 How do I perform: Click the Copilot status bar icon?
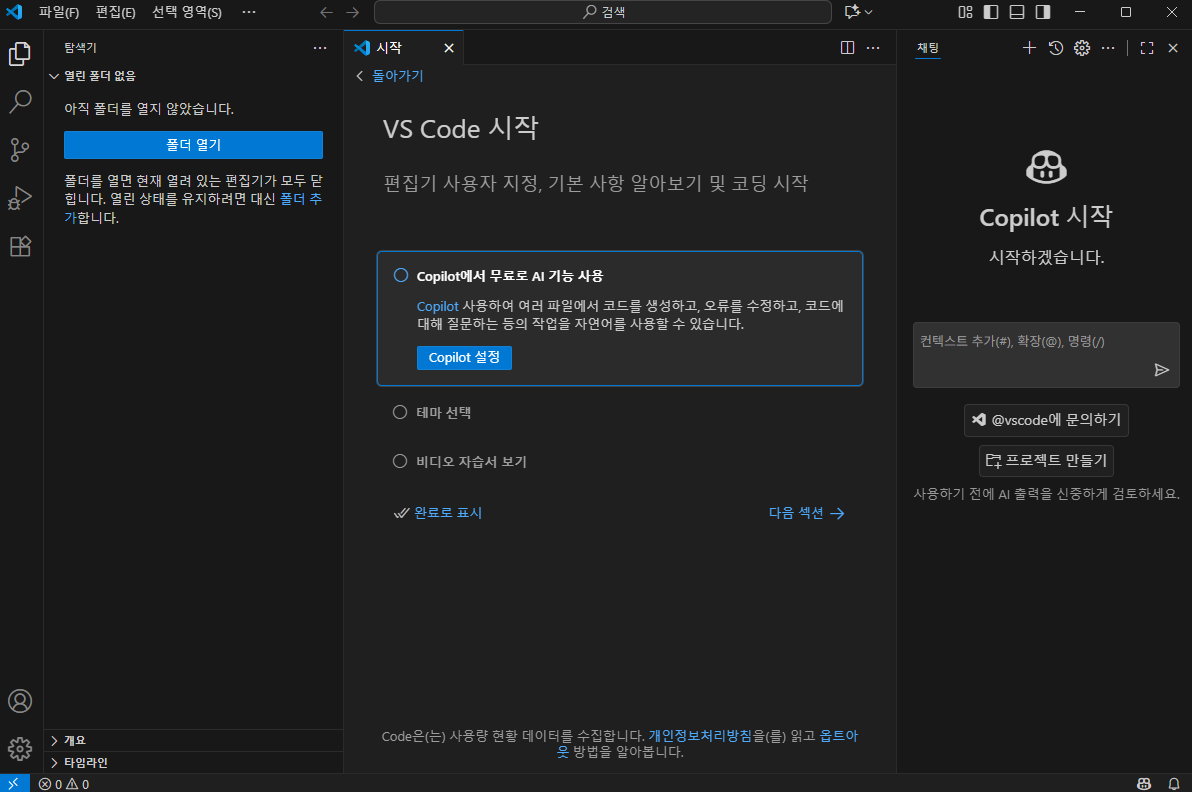point(1144,784)
